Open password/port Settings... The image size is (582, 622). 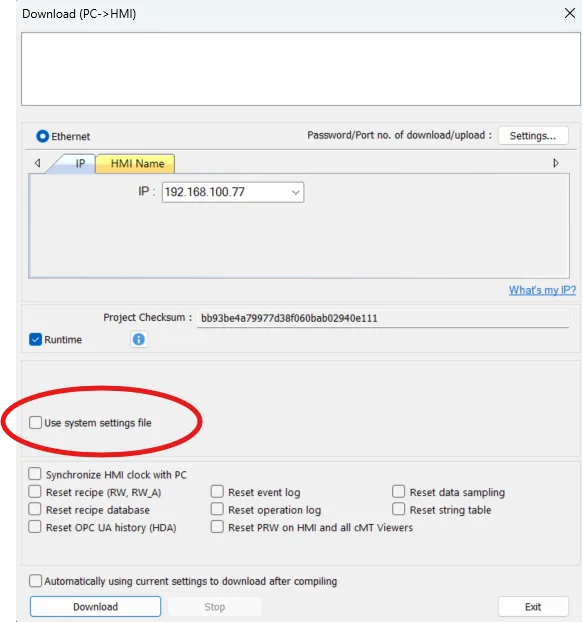point(533,136)
